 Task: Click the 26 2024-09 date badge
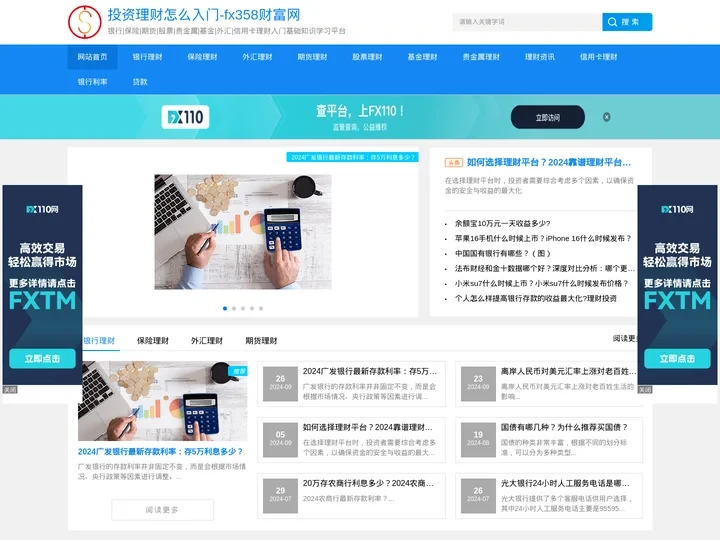click(x=281, y=382)
